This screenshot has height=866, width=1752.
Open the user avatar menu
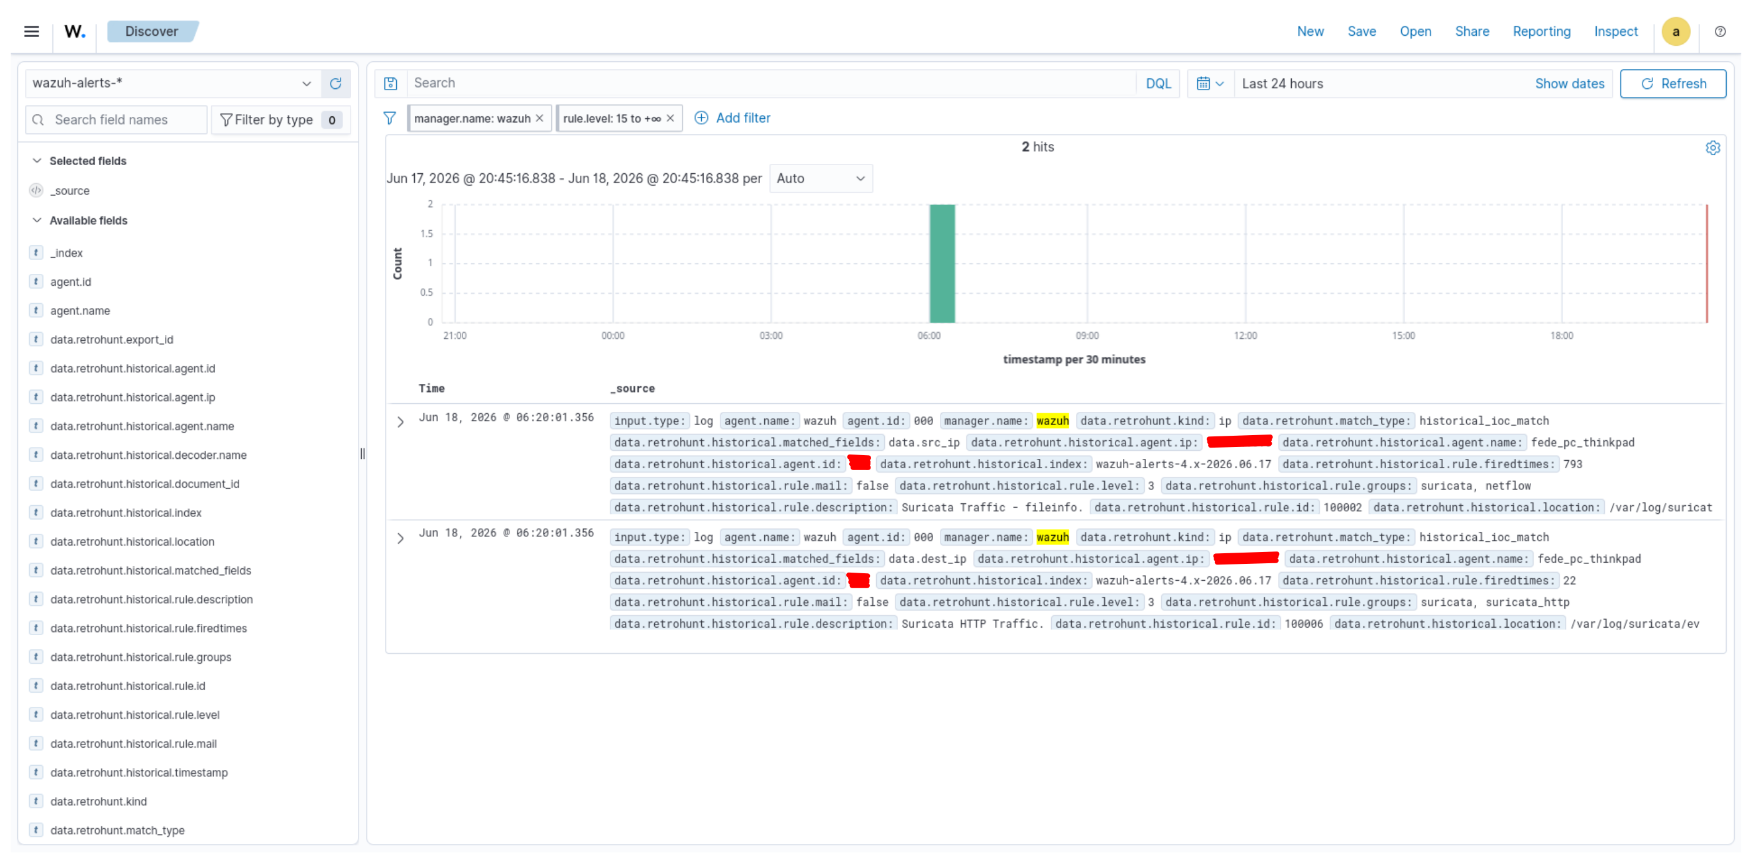coord(1676,32)
